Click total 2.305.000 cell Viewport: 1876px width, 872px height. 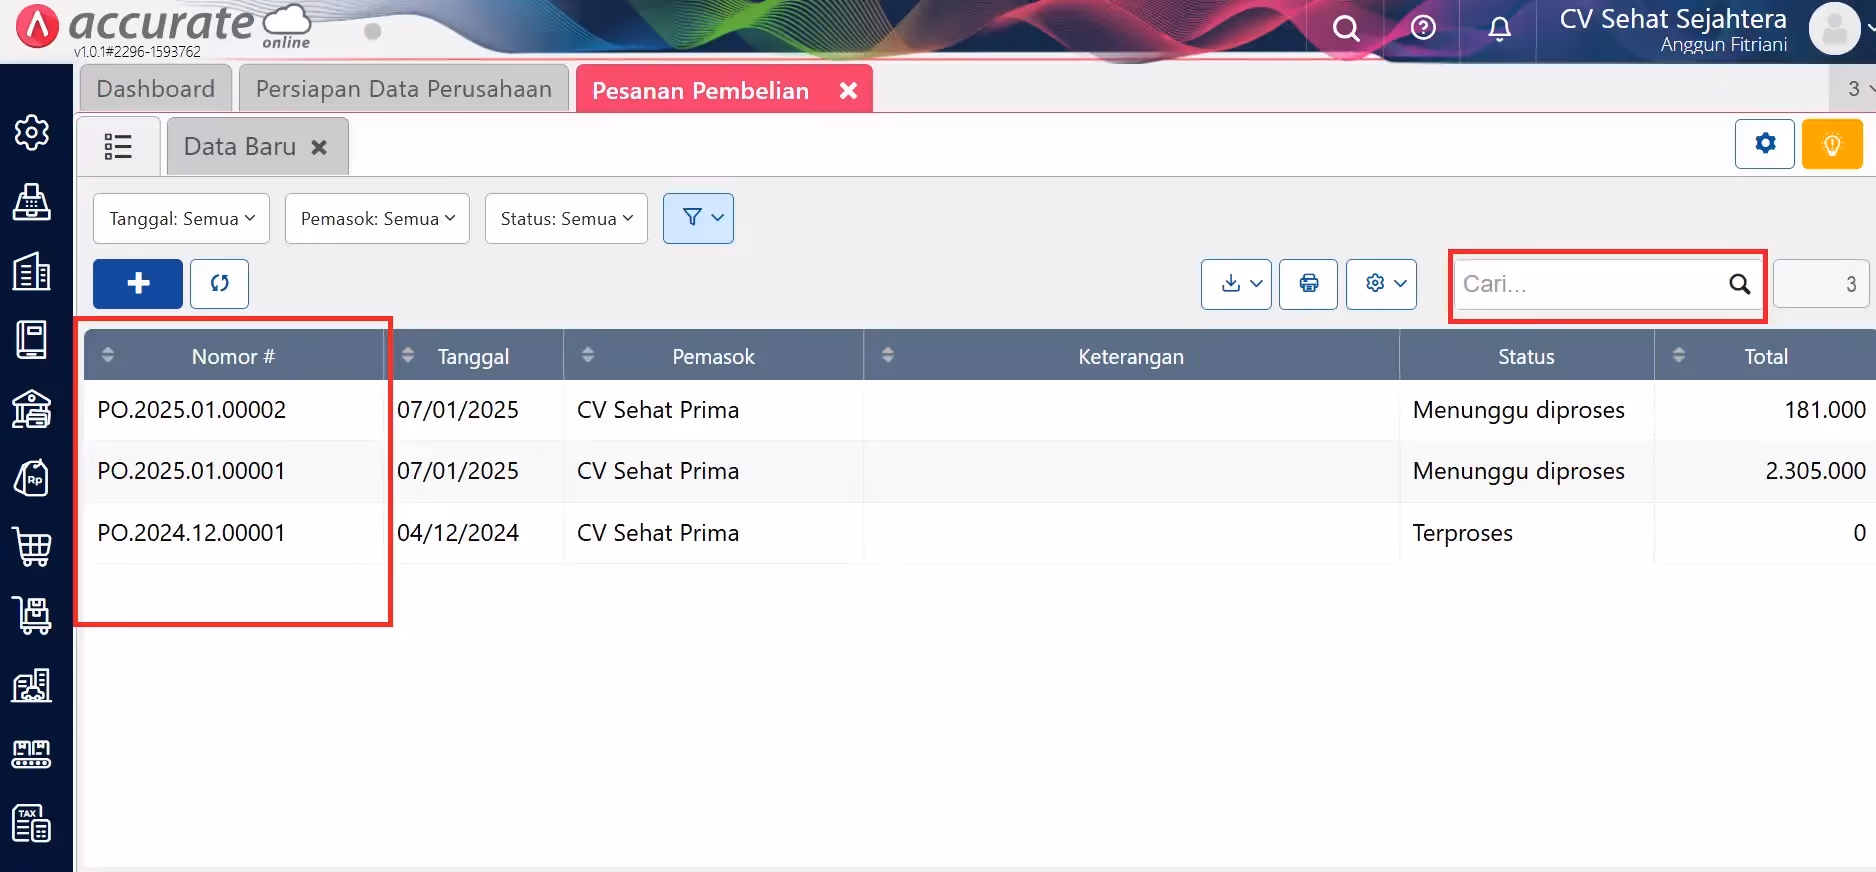[1815, 471]
